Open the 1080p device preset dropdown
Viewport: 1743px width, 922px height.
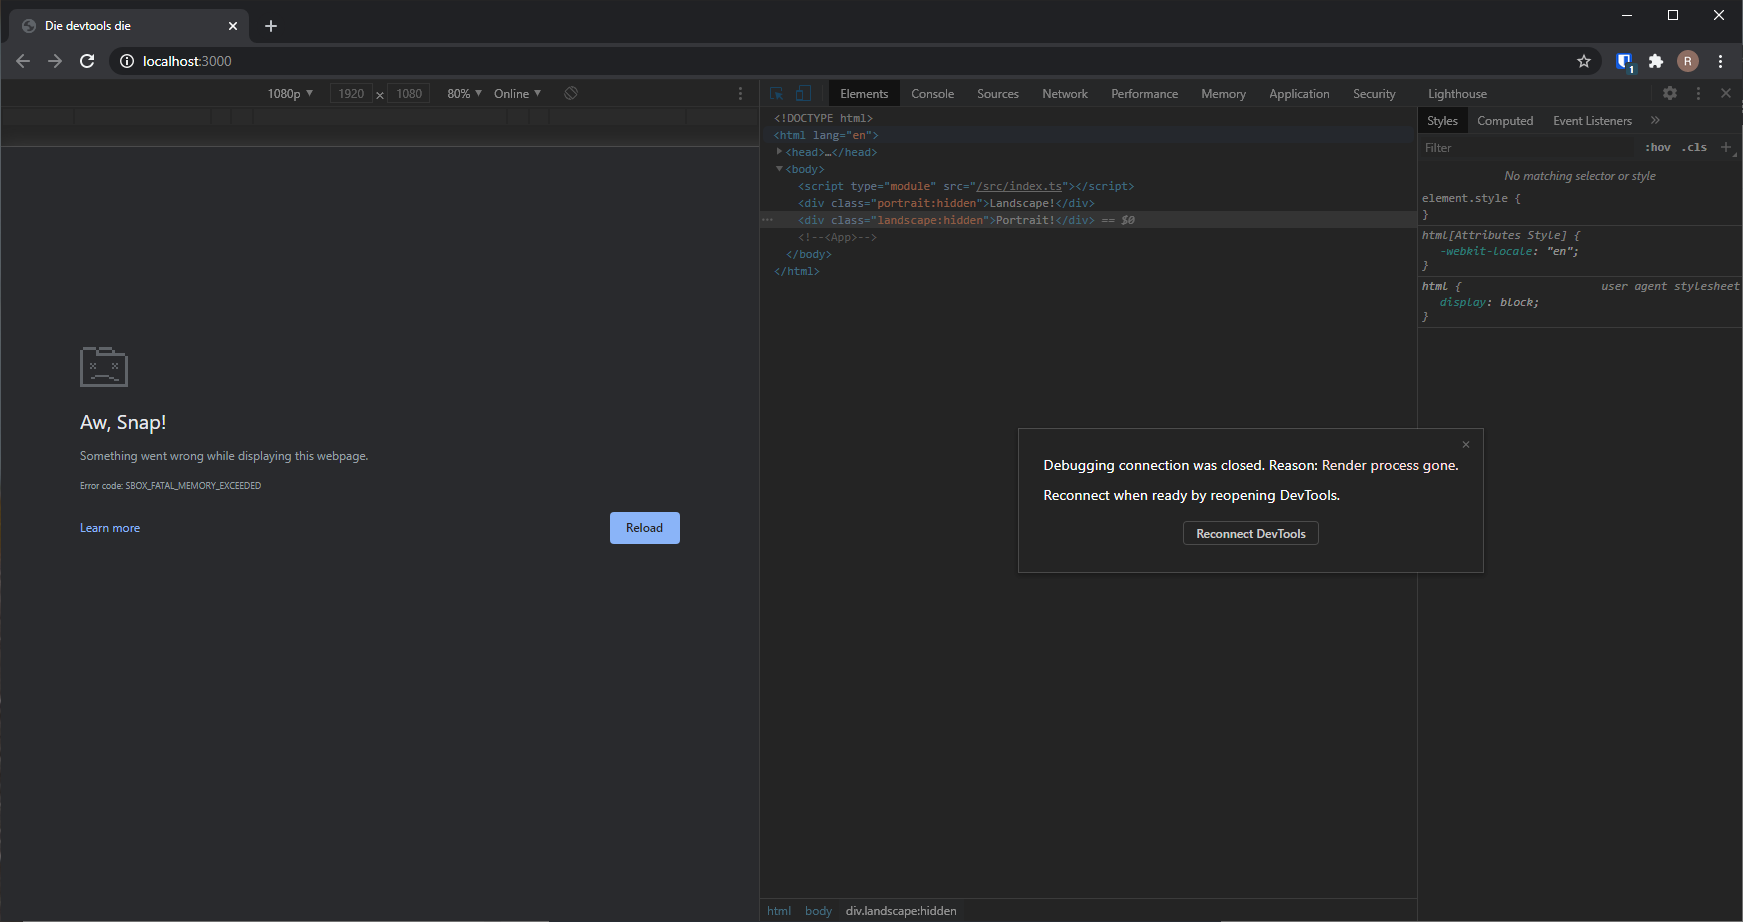pos(289,93)
